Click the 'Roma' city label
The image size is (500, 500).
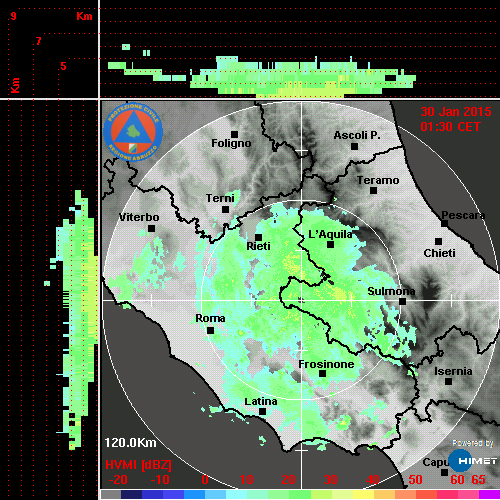pyautogui.click(x=210, y=318)
